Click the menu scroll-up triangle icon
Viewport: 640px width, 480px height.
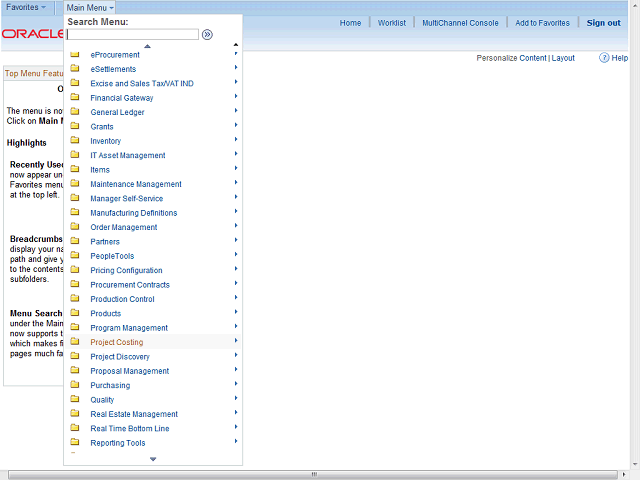(x=147, y=46)
